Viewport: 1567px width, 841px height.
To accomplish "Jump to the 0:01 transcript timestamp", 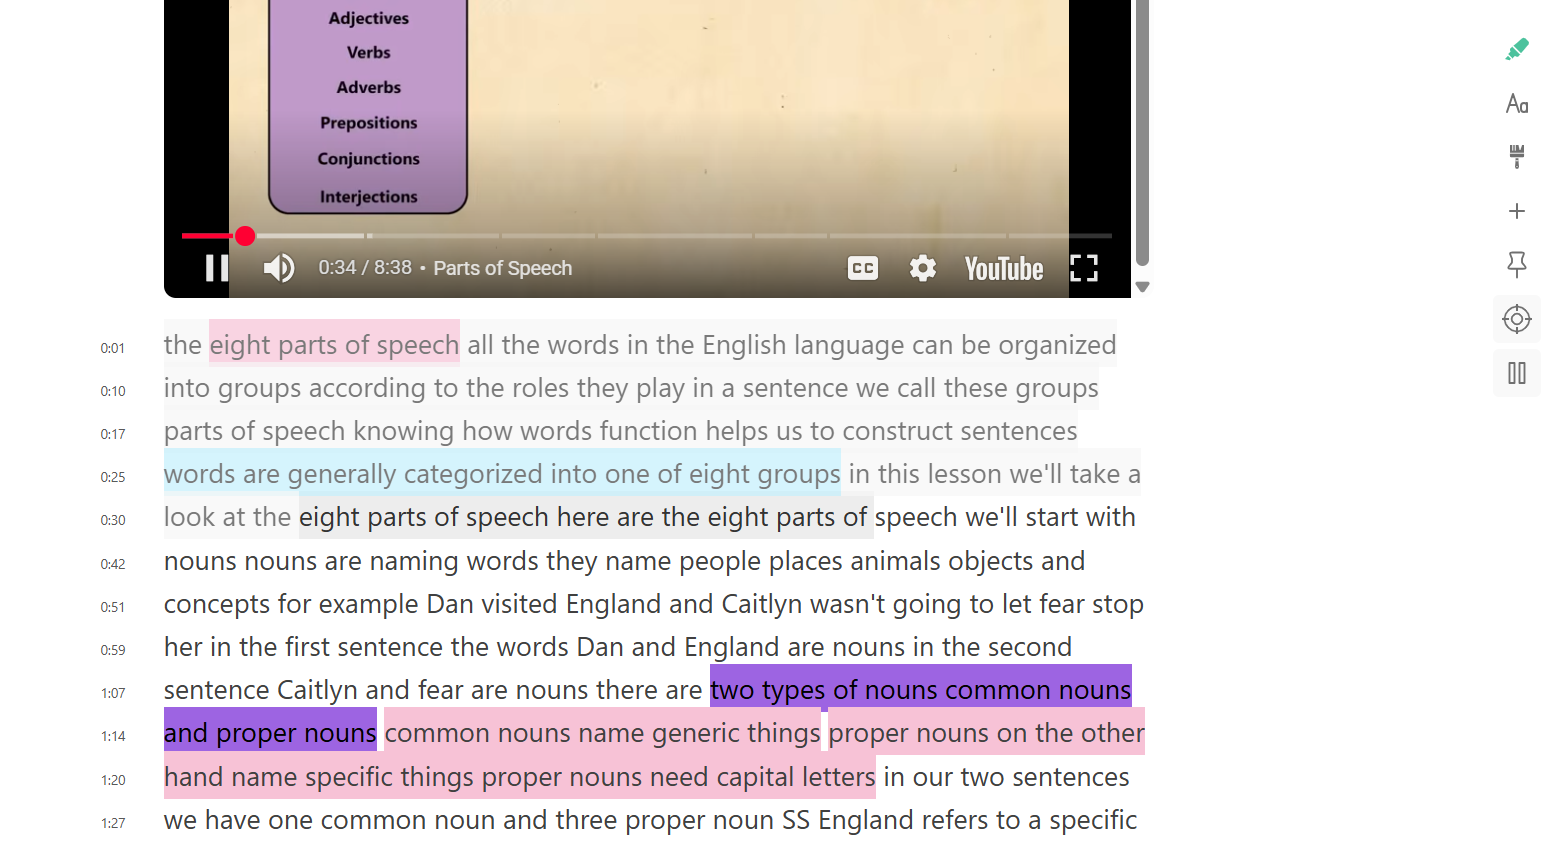I will tap(112, 347).
